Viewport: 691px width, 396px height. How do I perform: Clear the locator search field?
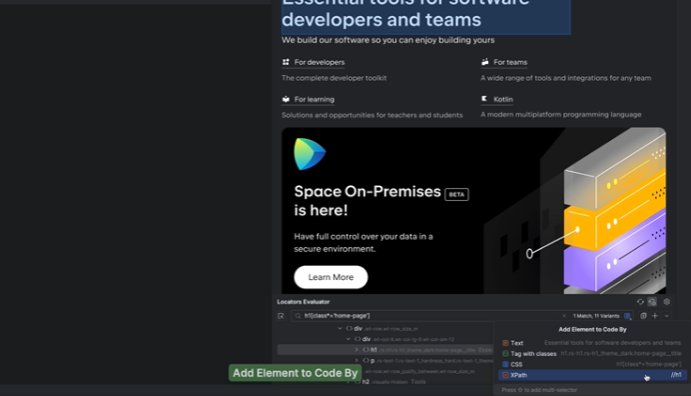pyautogui.click(x=564, y=316)
